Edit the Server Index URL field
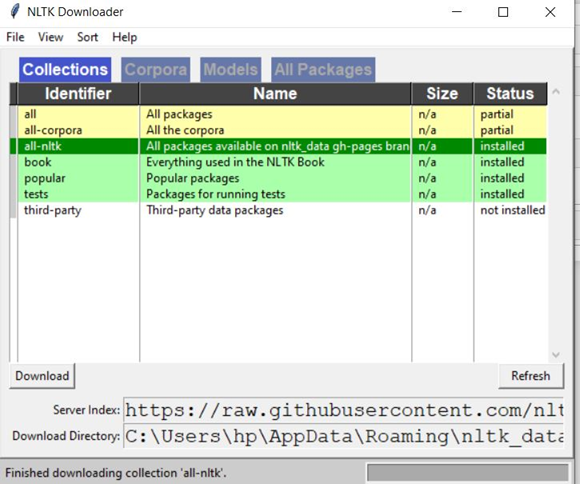Image resolution: width=580 pixels, height=484 pixels. coord(343,410)
